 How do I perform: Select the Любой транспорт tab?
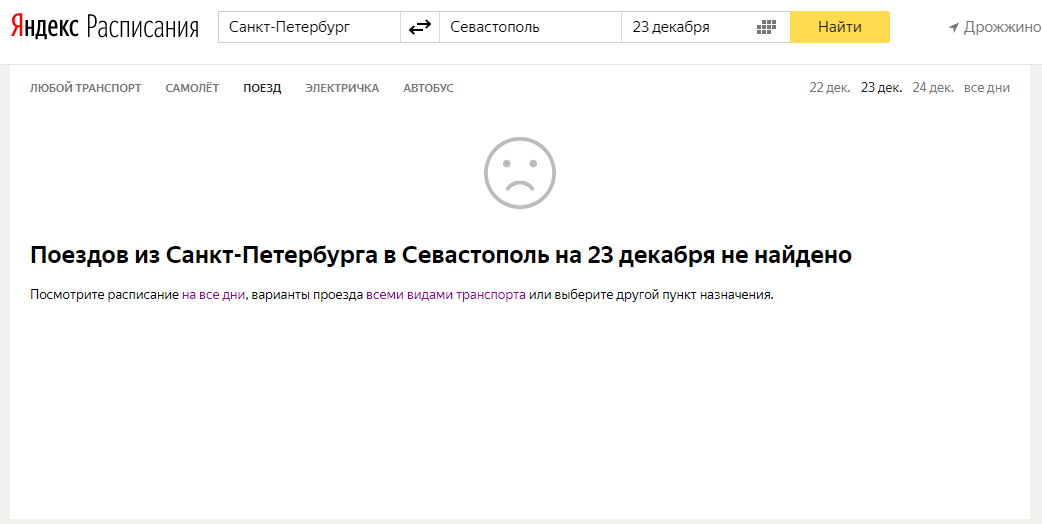86,88
